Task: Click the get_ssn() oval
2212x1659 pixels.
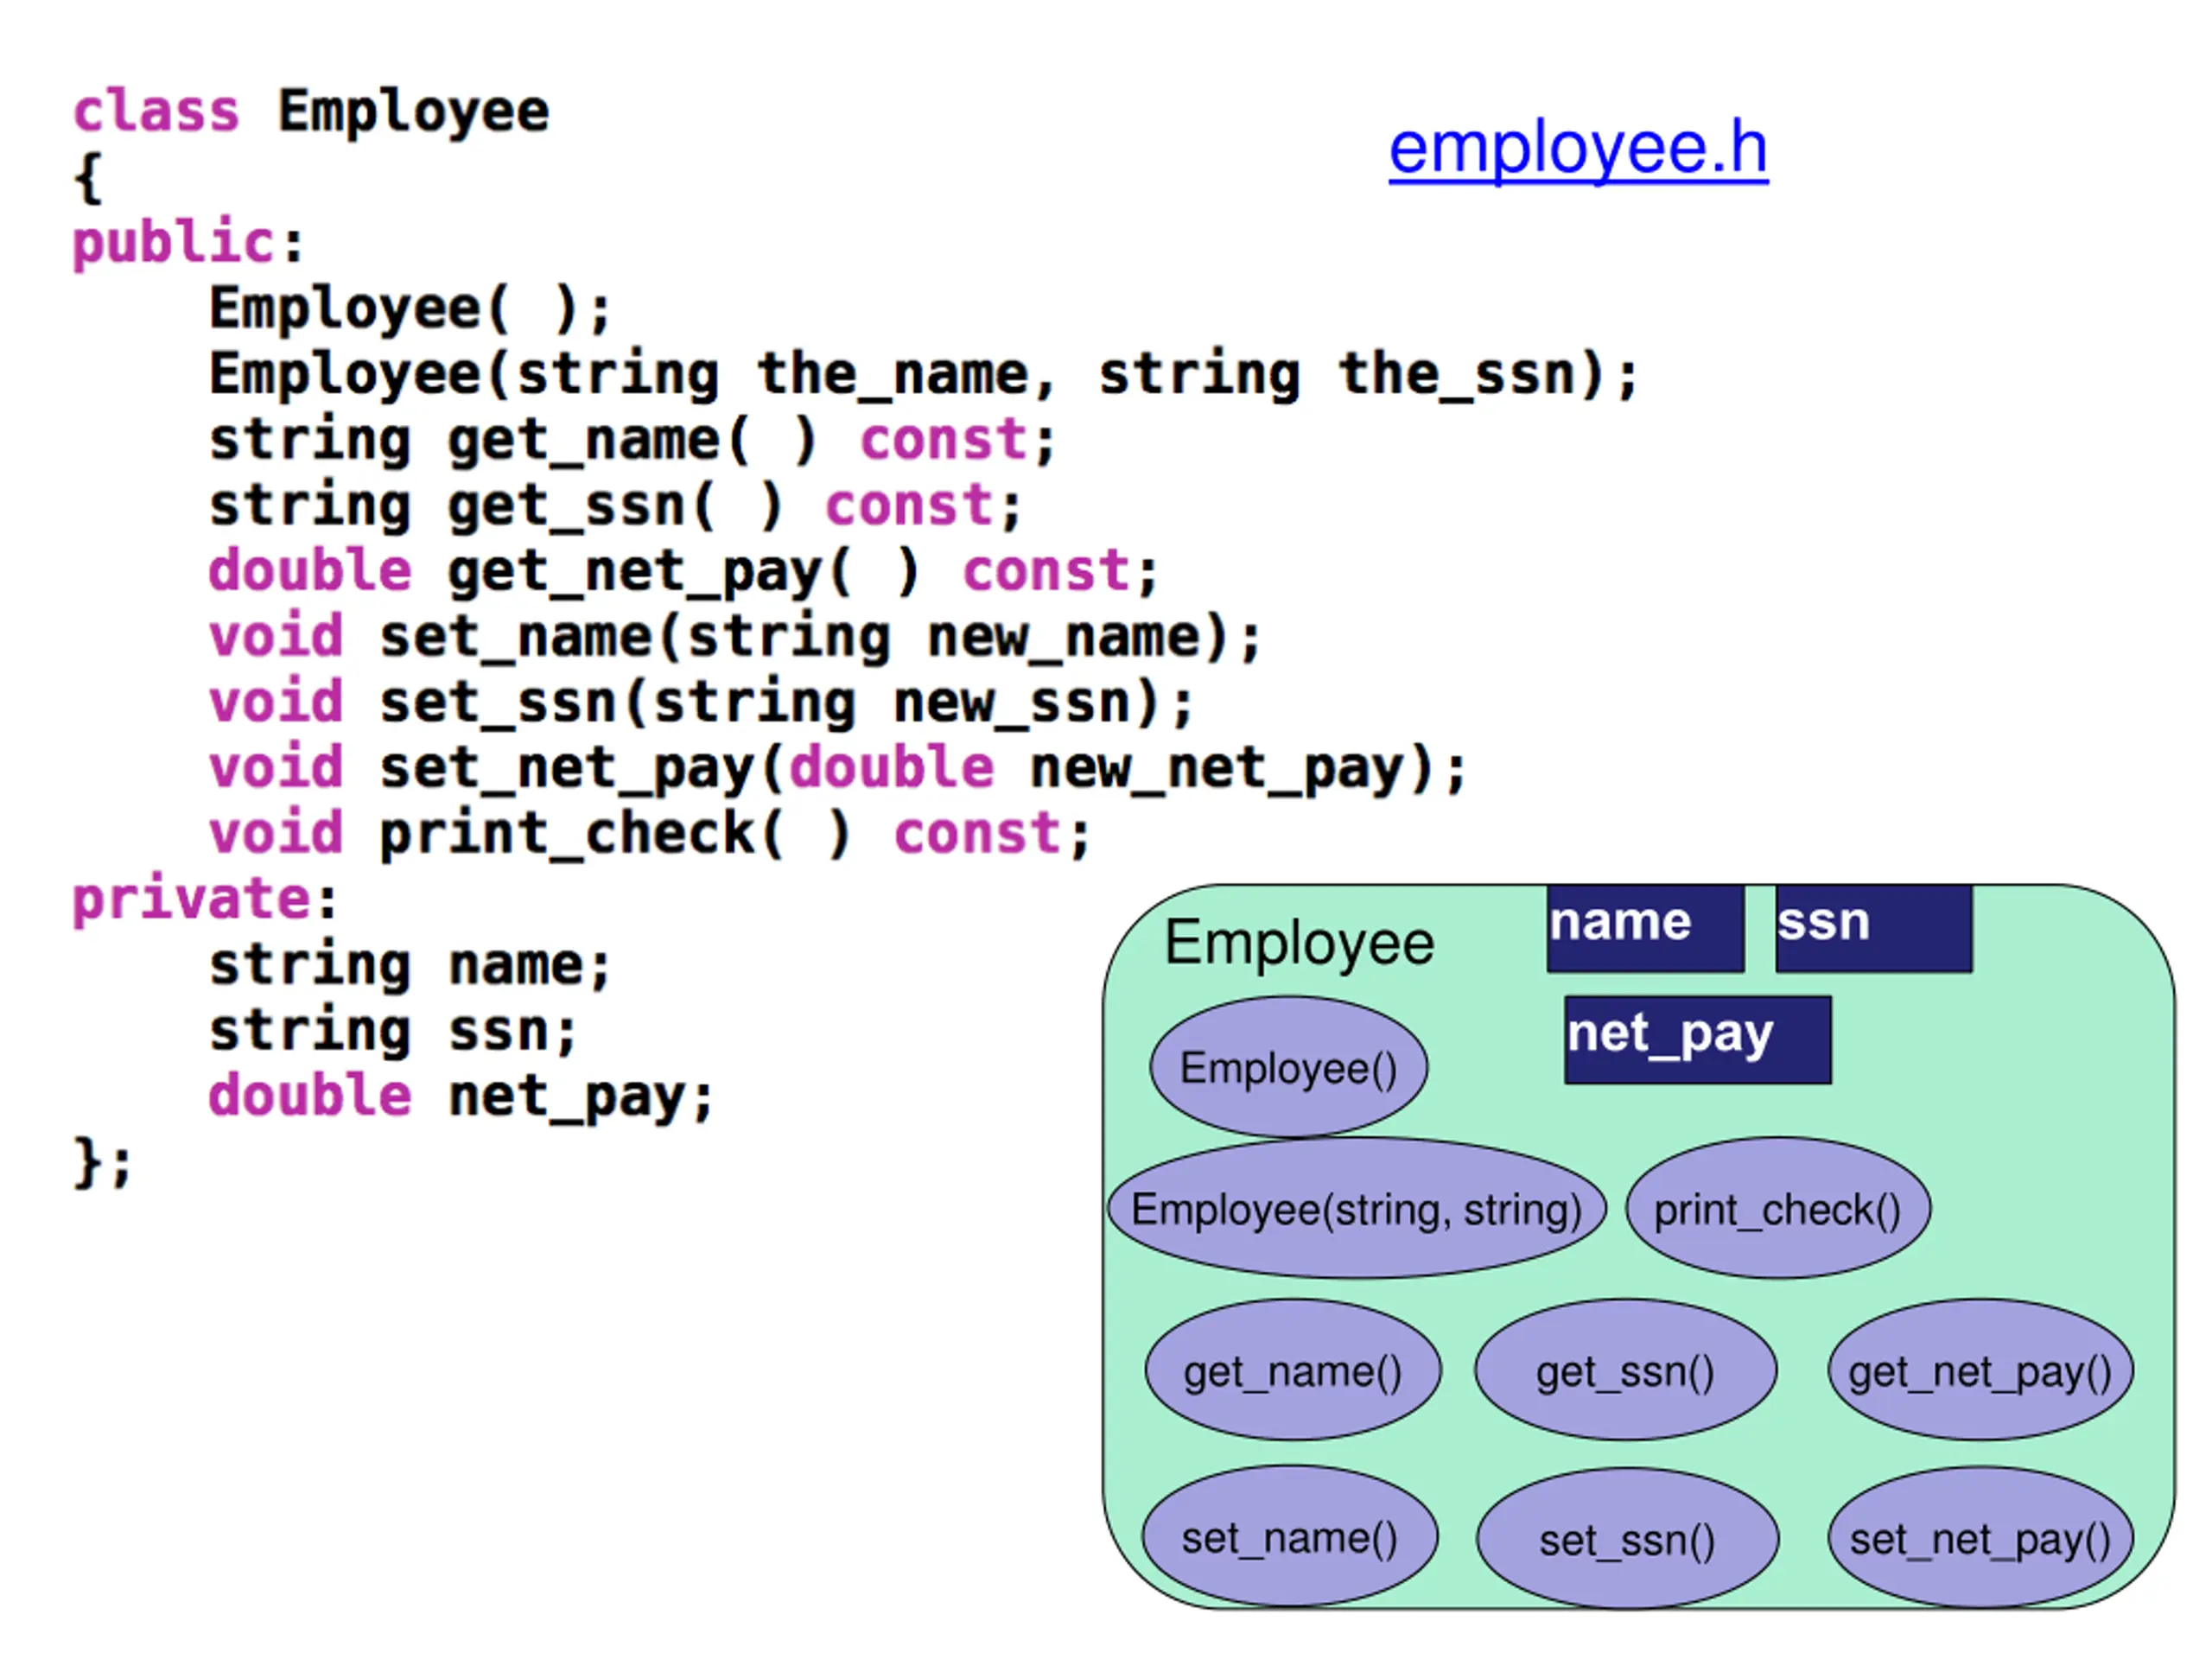Action: (1625, 1370)
